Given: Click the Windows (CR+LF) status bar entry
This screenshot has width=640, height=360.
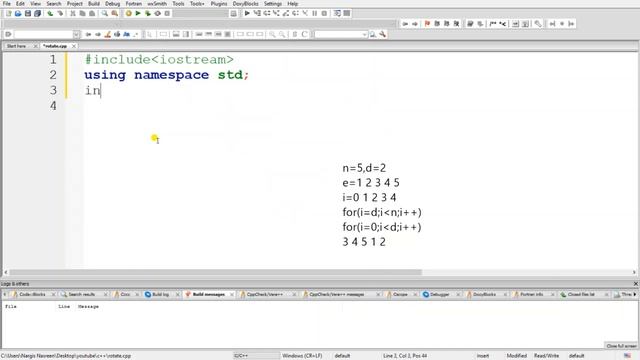Looking at the screenshot, I should click(302, 356).
